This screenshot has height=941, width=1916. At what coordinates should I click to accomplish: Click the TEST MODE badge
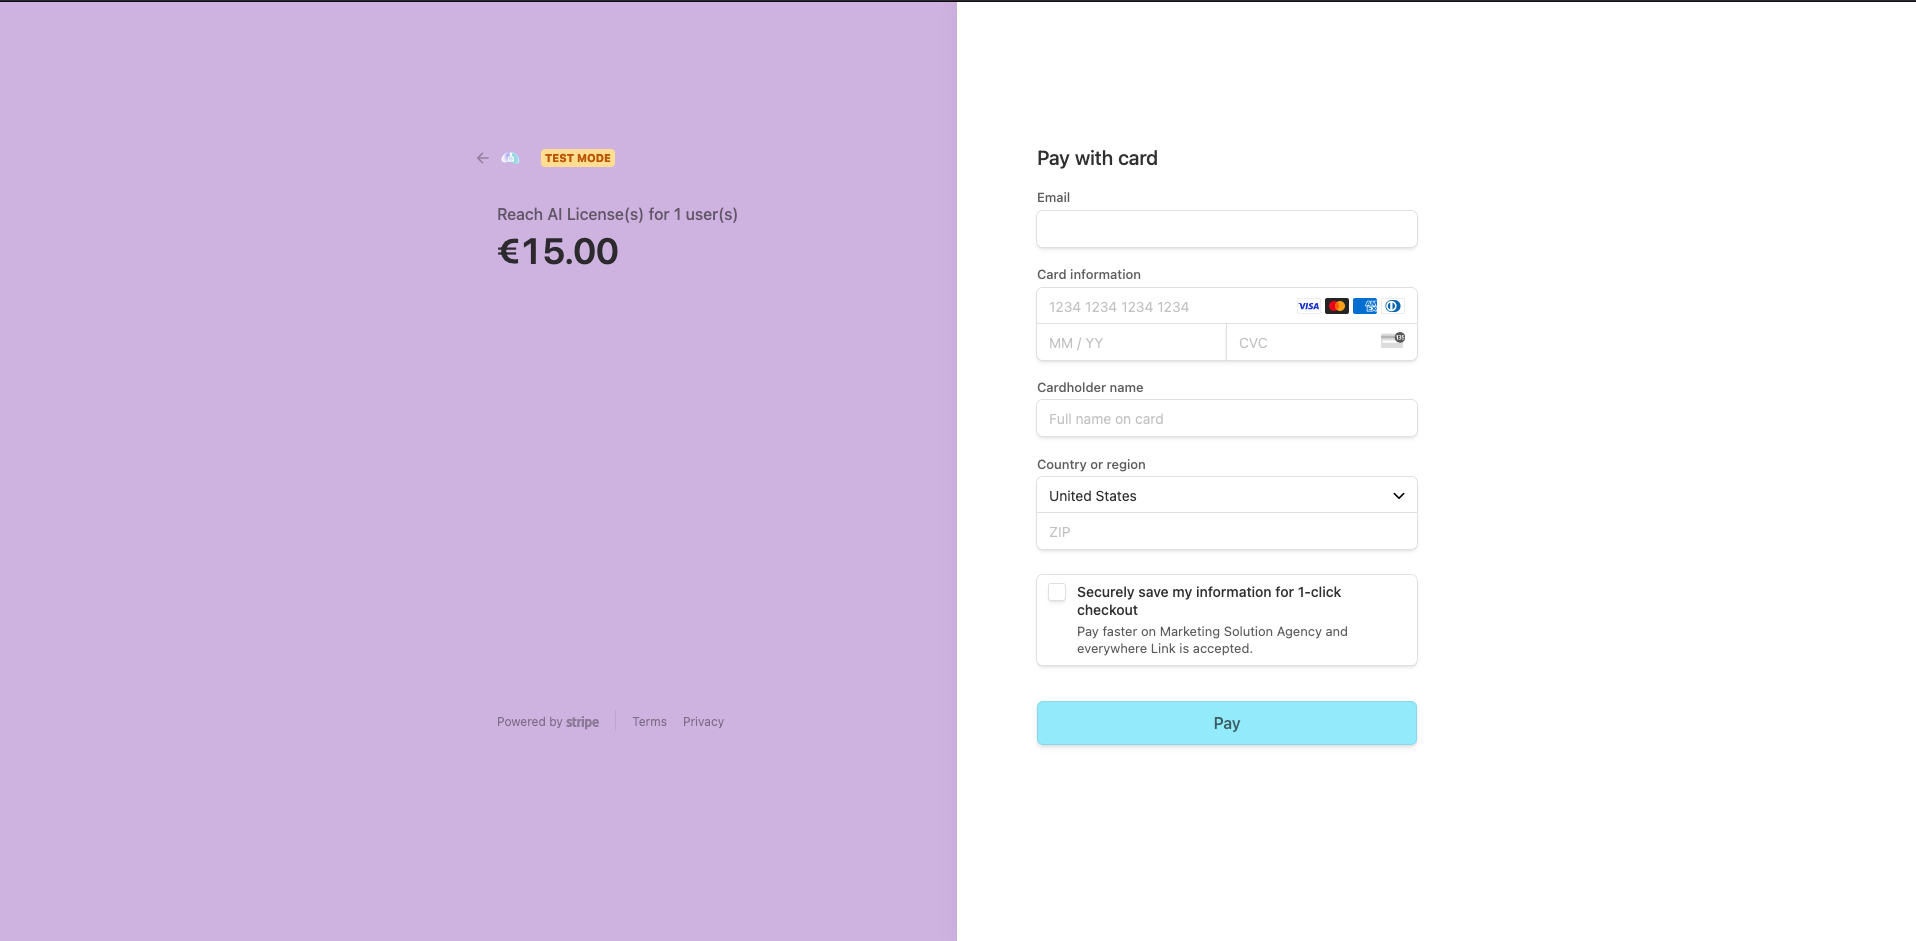[578, 158]
